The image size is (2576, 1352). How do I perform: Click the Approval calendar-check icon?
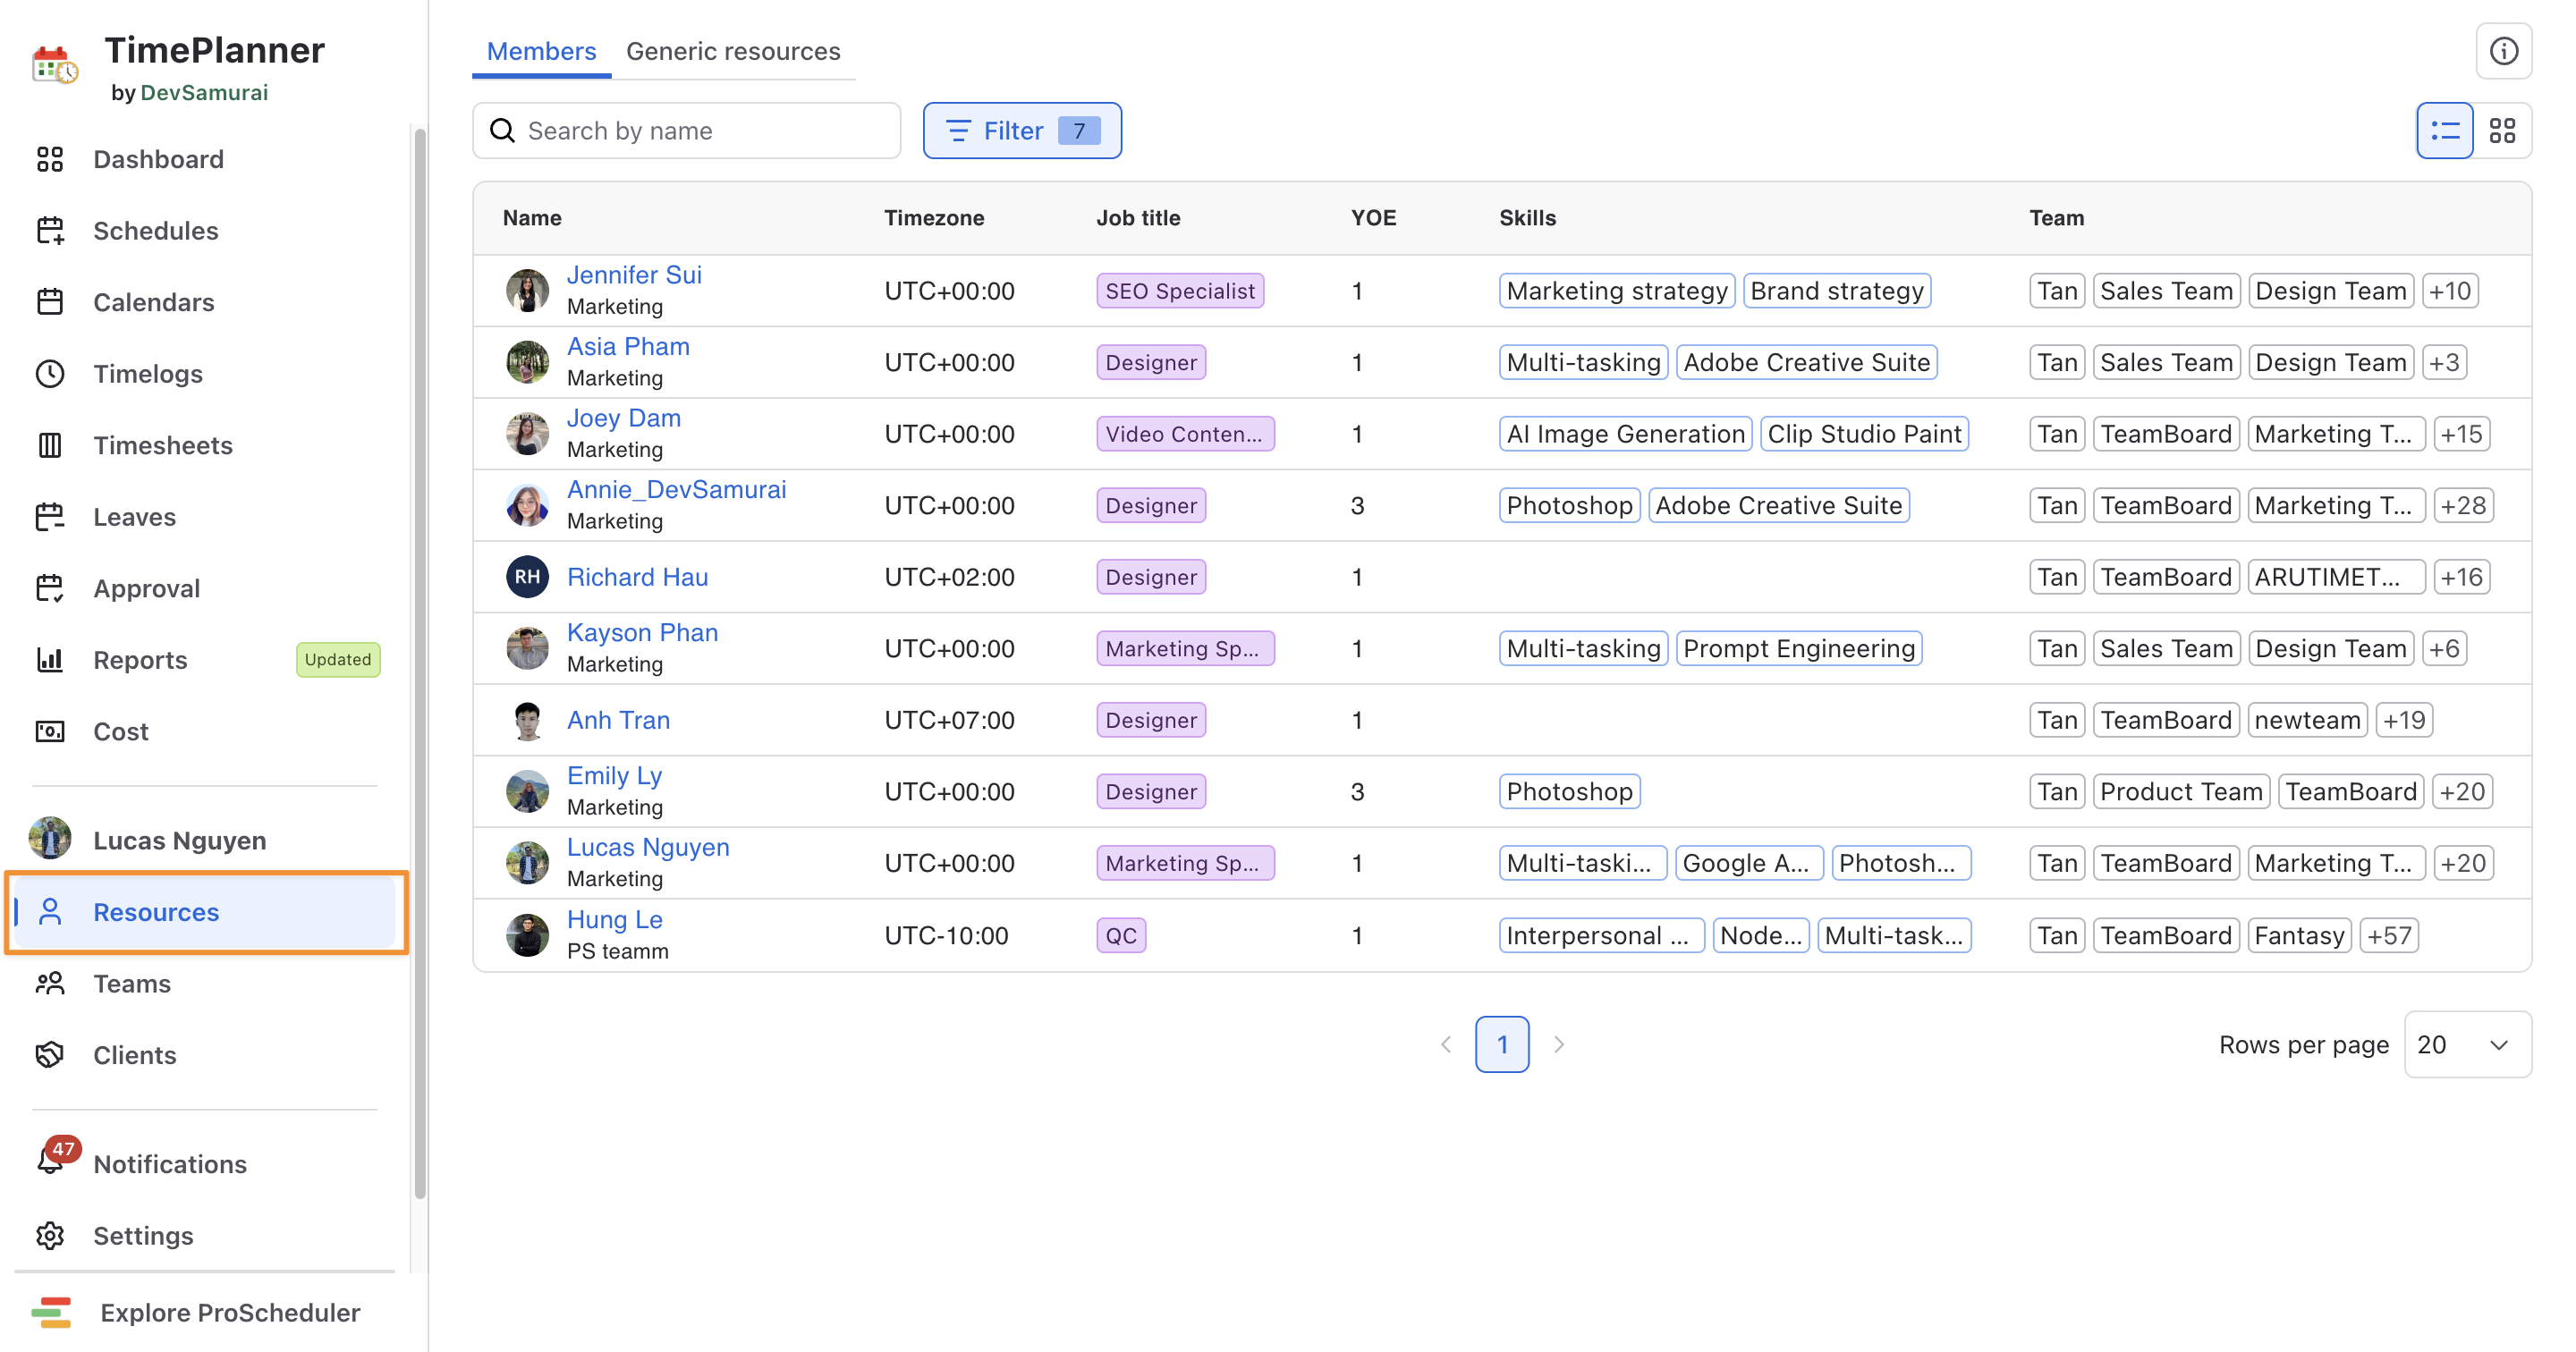[50, 588]
